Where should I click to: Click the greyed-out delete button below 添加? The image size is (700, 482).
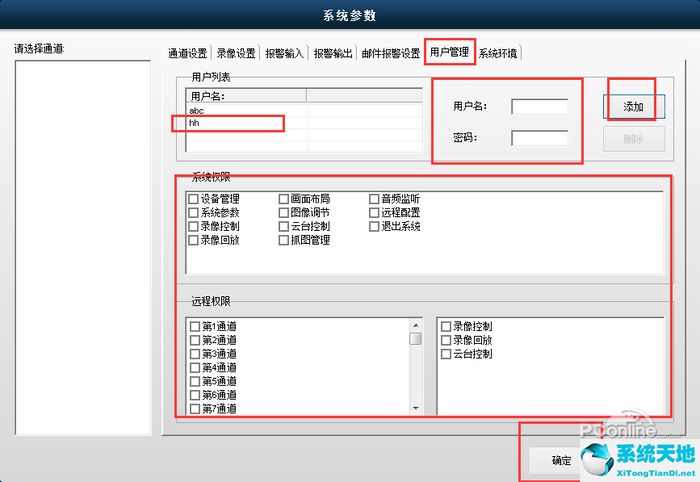click(x=633, y=139)
